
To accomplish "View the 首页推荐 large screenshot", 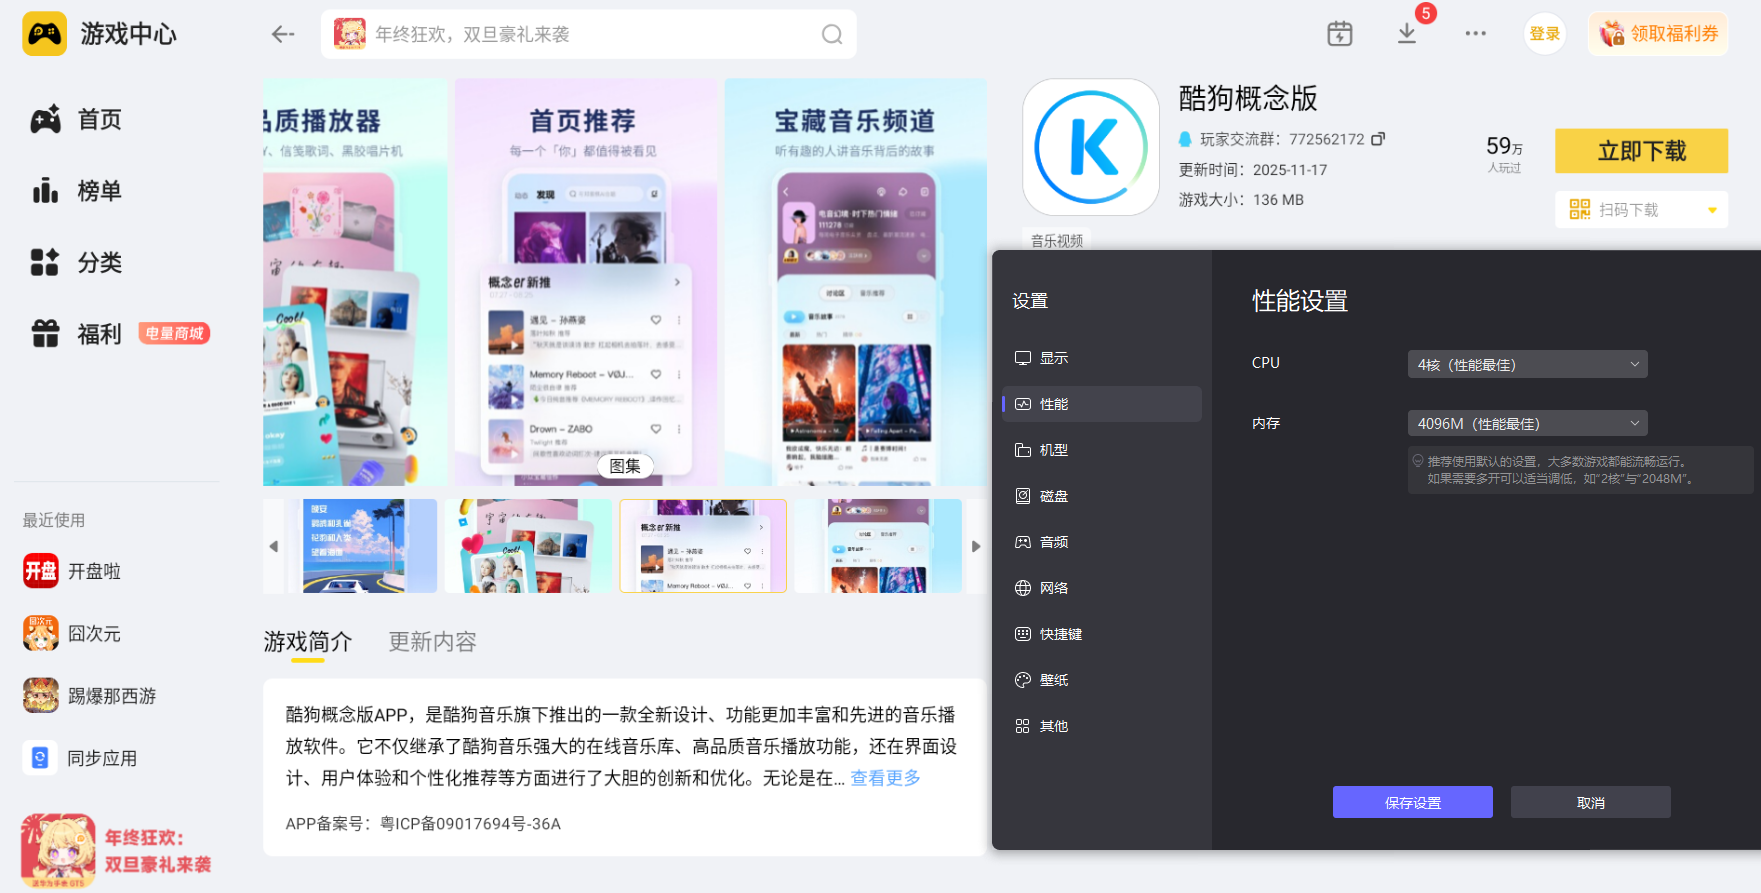I will coord(585,282).
